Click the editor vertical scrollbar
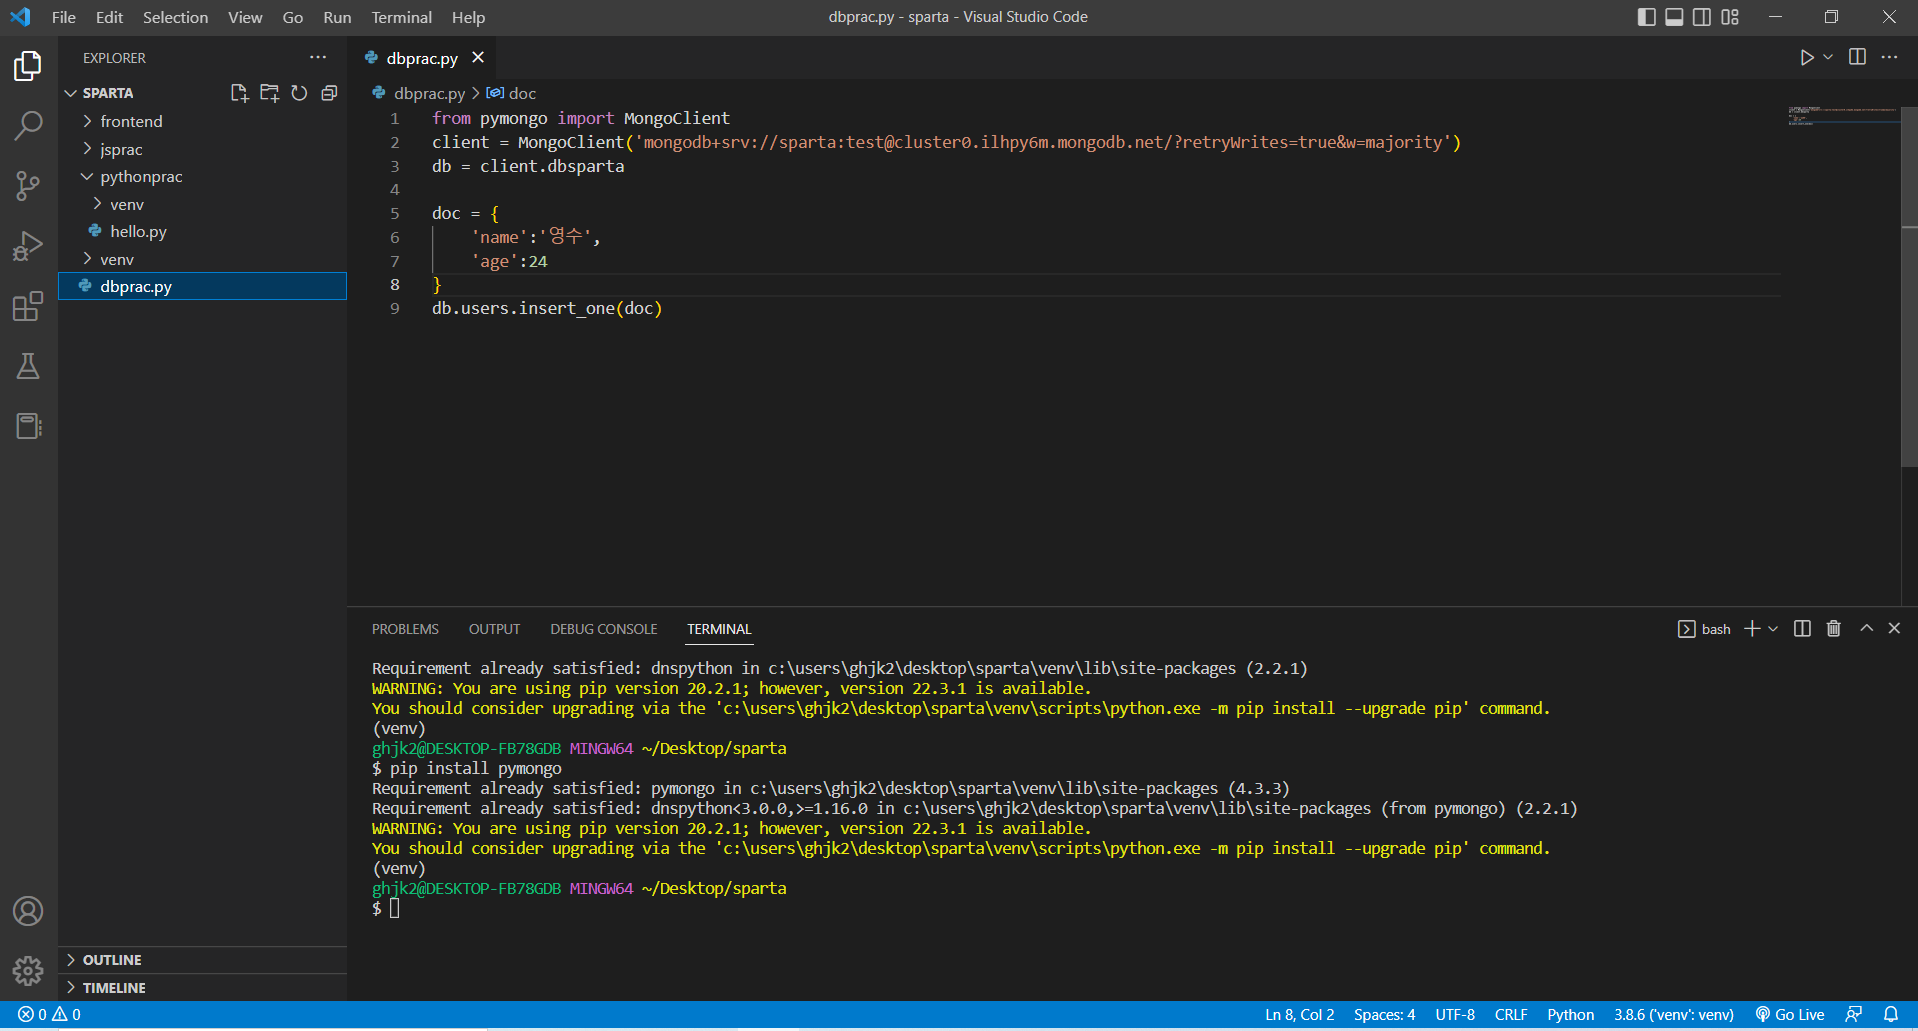Viewport: 1918px width, 1031px height. (x=1909, y=286)
